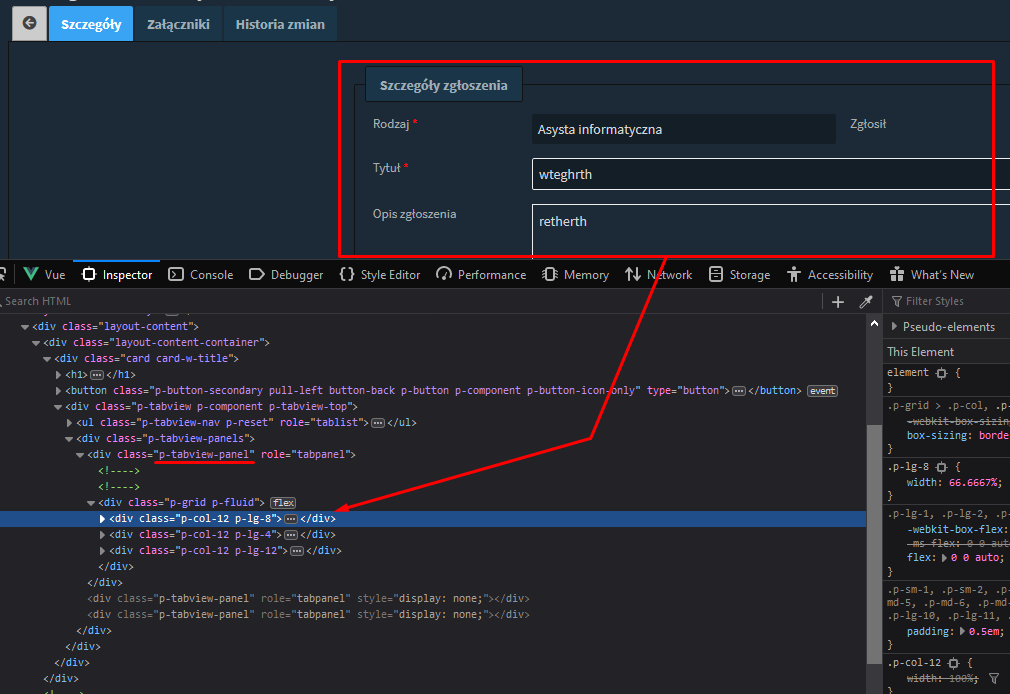Click the Opis zgłoszenia text area
The height and width of the screenshot is (694, 1010).
click(770, 231)
